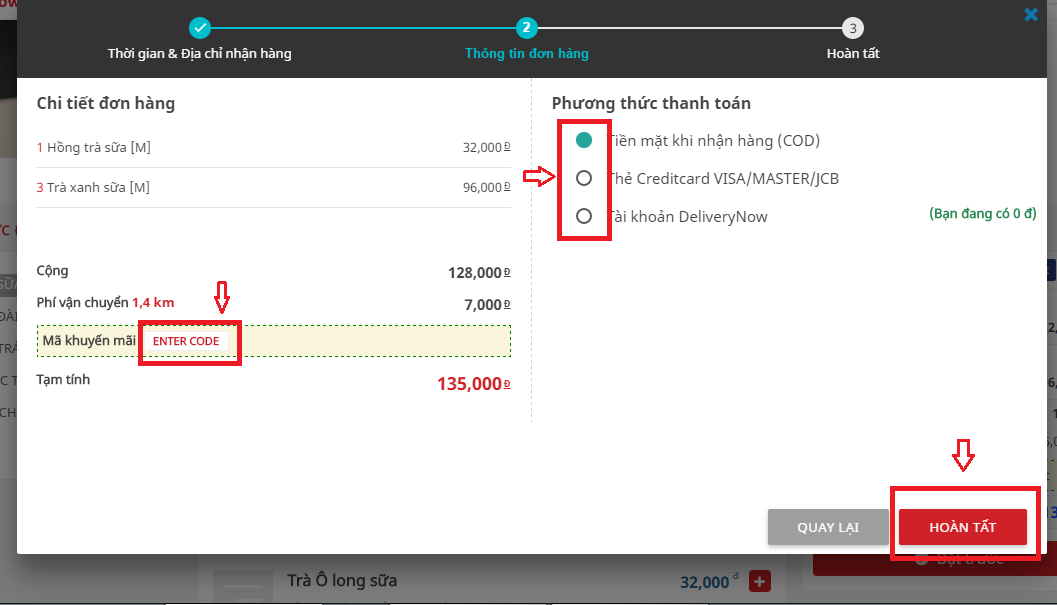Jump to the Hoàn tất step label
The width and height of the screenshot is (1057, 605).
click(852, 53)
